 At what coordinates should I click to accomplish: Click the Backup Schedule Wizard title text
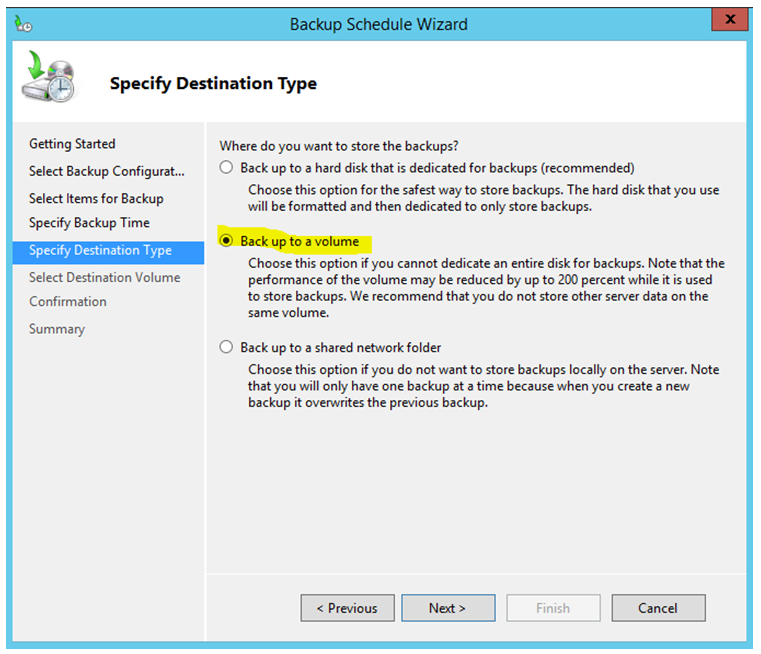pyautogui.click(x=379, y=24)
